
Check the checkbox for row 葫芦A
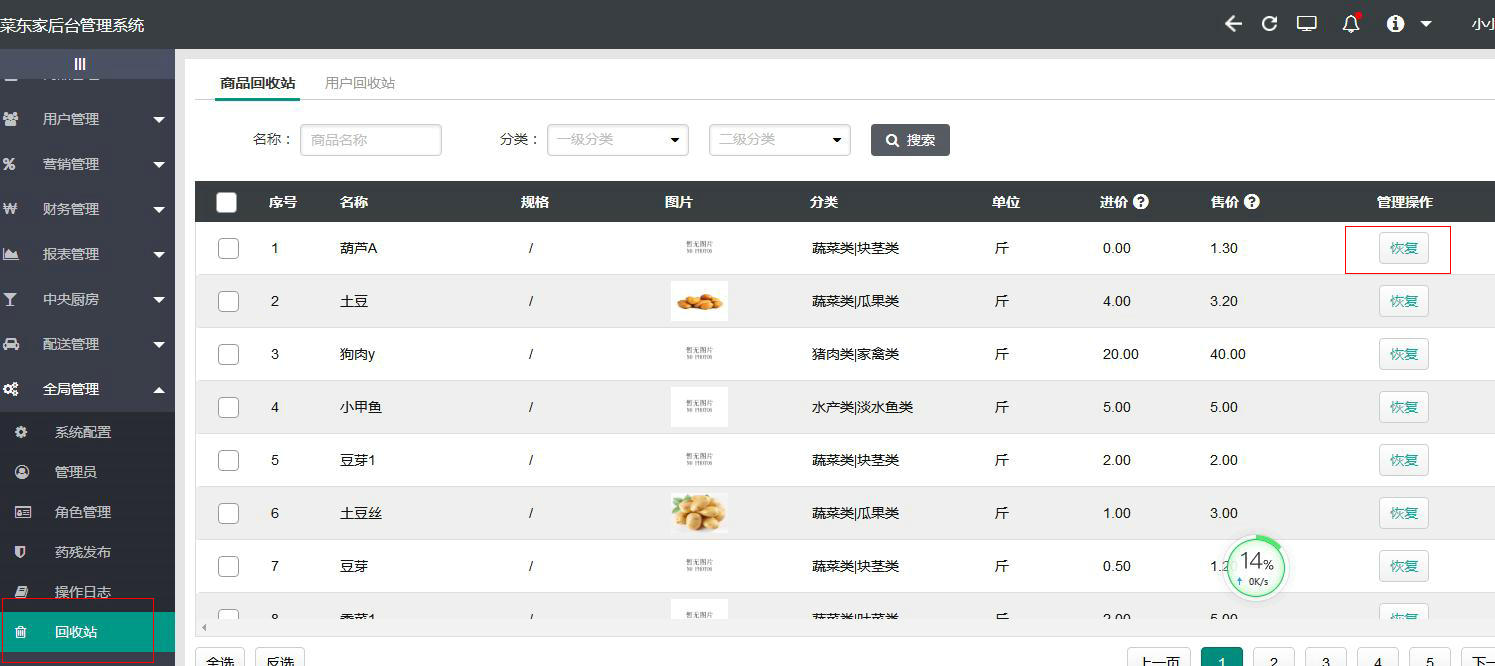pyautogui.click(x=228, y=248)
